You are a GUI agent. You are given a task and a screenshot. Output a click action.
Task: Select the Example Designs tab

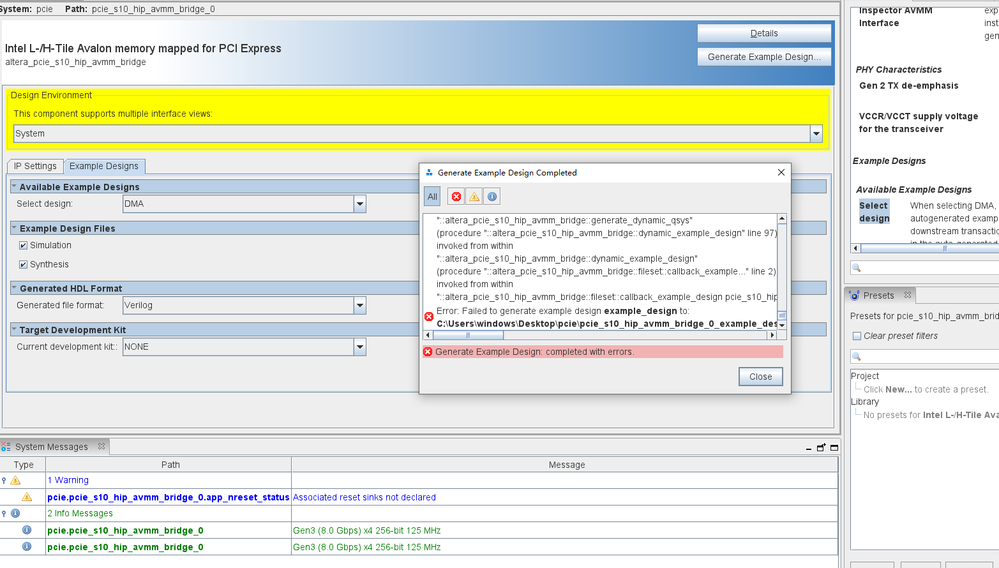(x=104, y=166)
